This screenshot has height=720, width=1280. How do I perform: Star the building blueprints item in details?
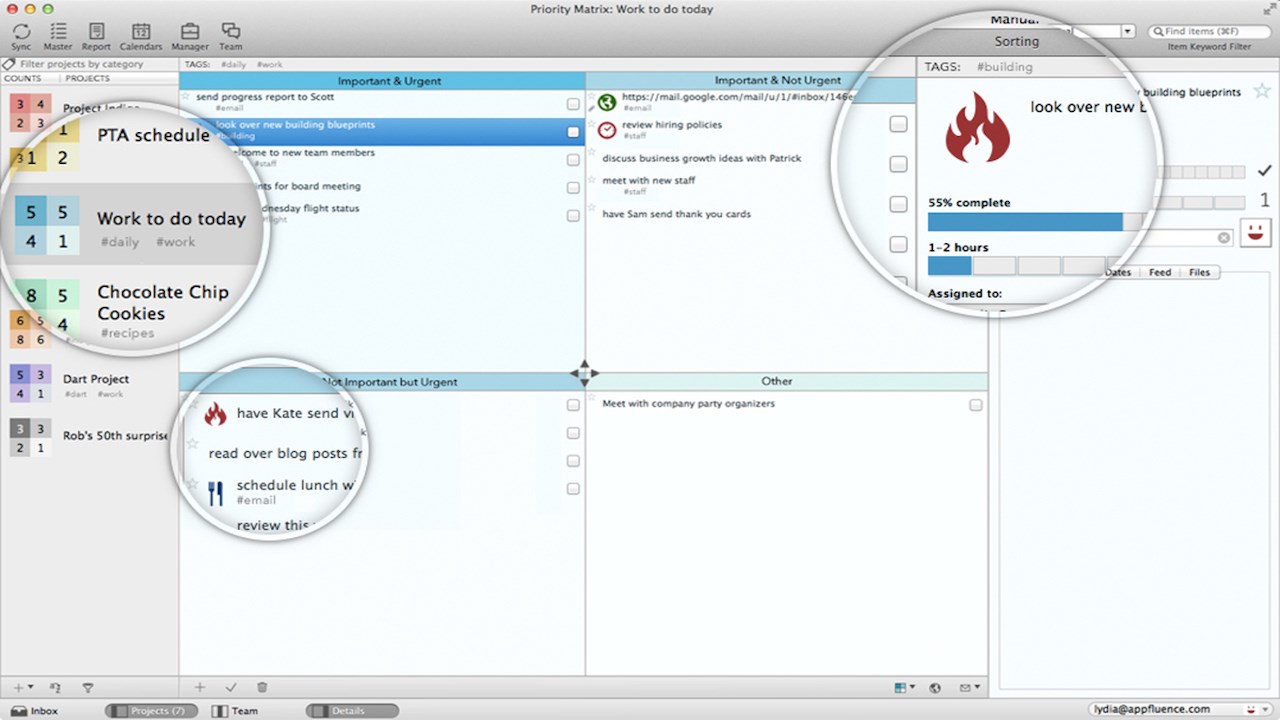(1261, 92)
